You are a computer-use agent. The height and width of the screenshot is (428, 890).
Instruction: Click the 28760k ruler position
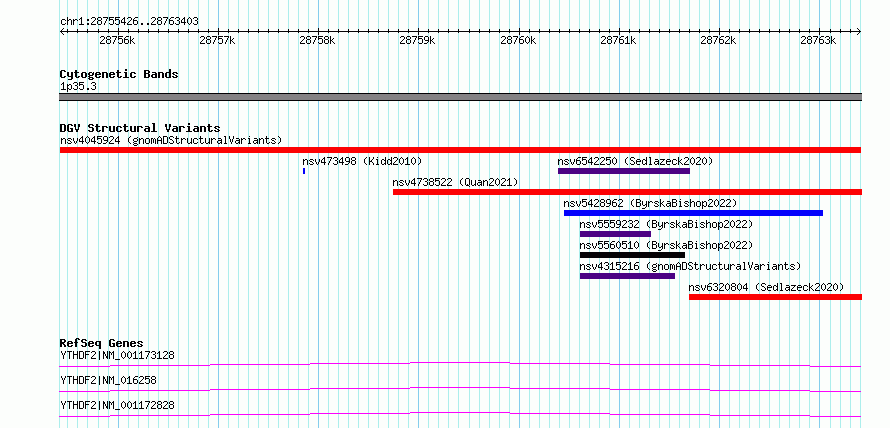[519, 41]
